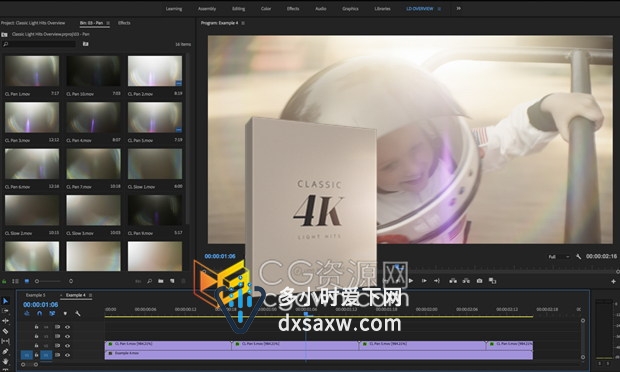Select the Example 4.mov clip in timeline
This screenshot has height=372, width=620.
click(319, 355)
